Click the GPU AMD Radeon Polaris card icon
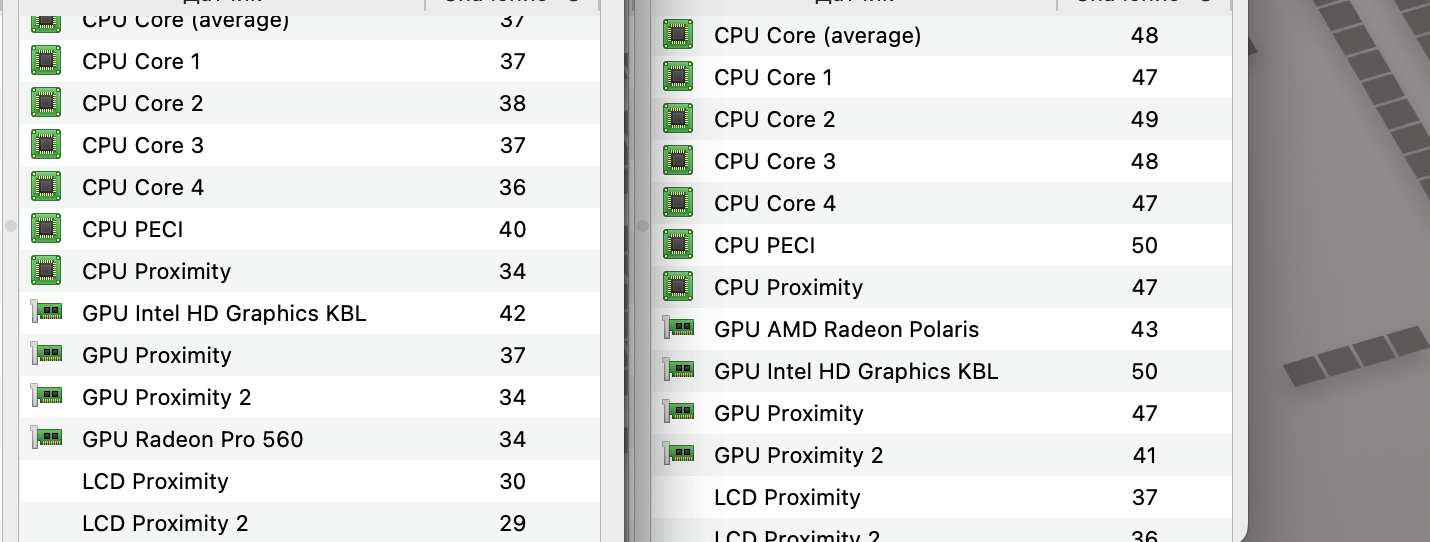The height and width of the screenshot is (542, 1430). (x=678, y=329)
